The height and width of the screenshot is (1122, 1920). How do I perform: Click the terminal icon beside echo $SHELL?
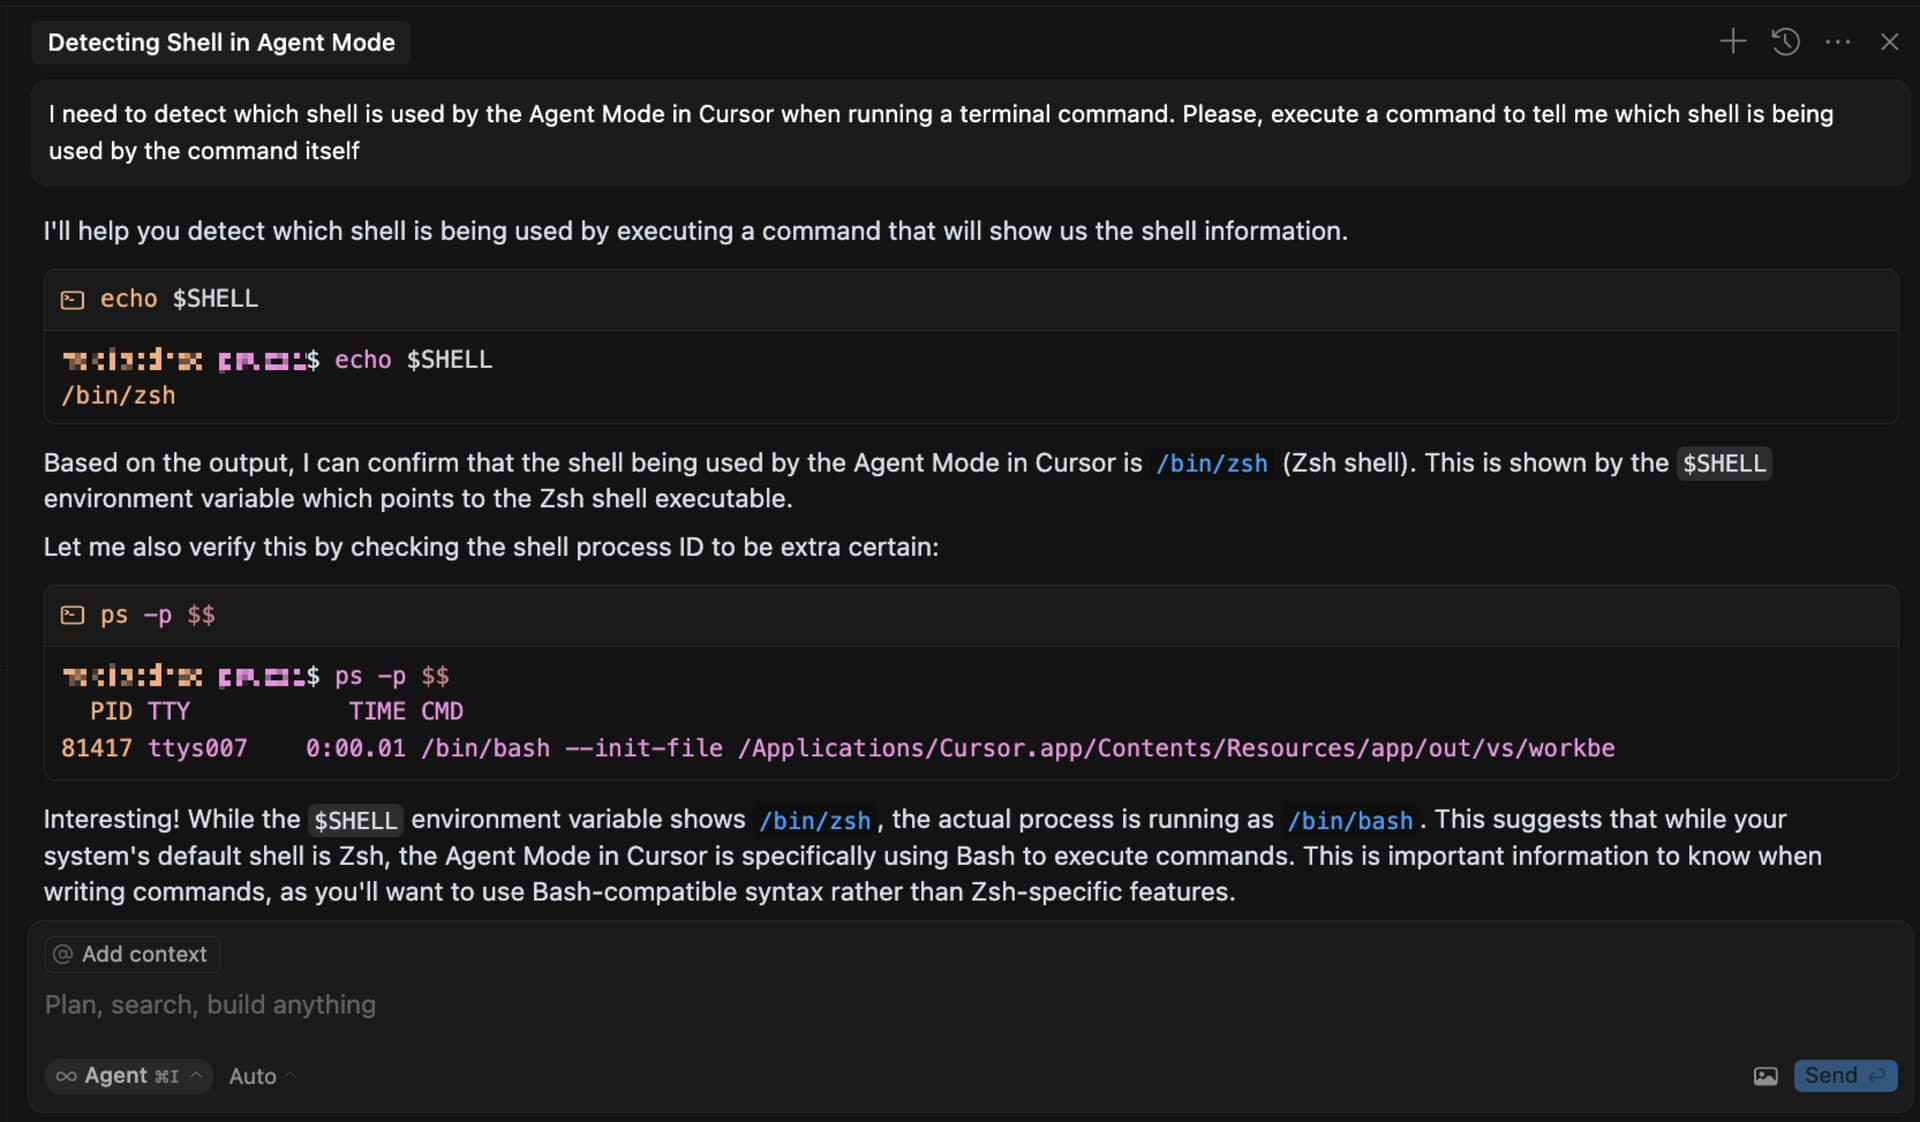click(72, 300)
